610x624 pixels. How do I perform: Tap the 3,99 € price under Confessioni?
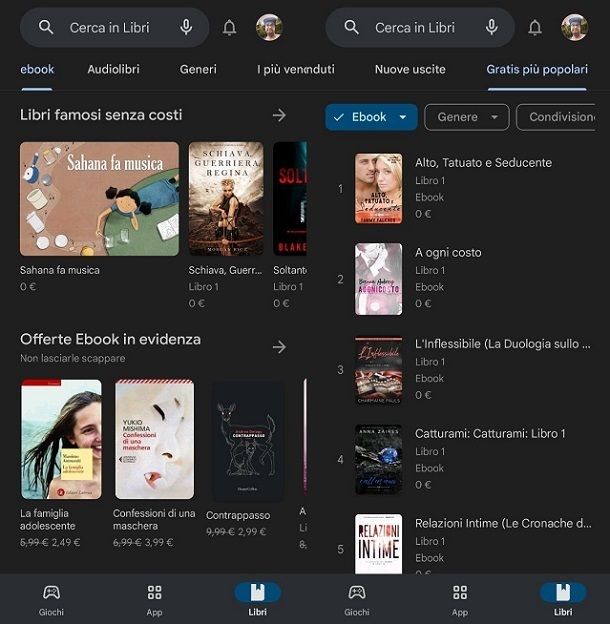tap(159, 542)
